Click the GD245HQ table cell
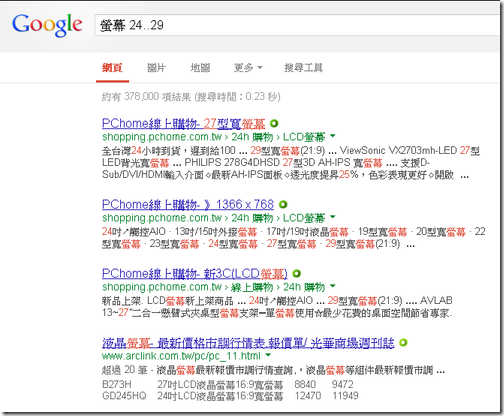 124,396
